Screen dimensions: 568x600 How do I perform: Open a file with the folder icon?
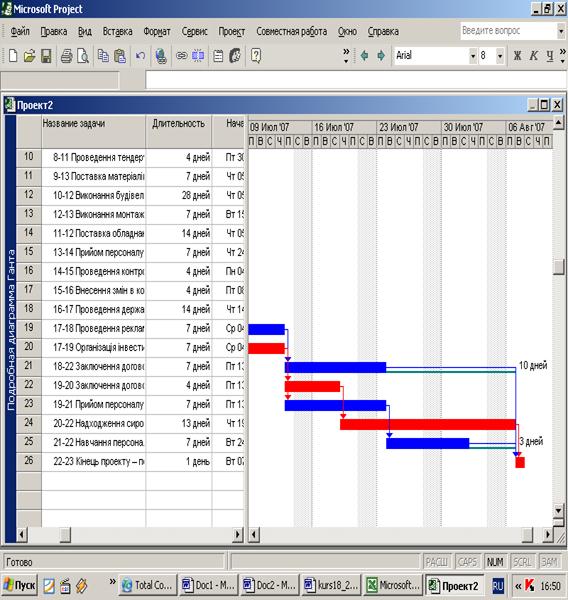[29, 56]
